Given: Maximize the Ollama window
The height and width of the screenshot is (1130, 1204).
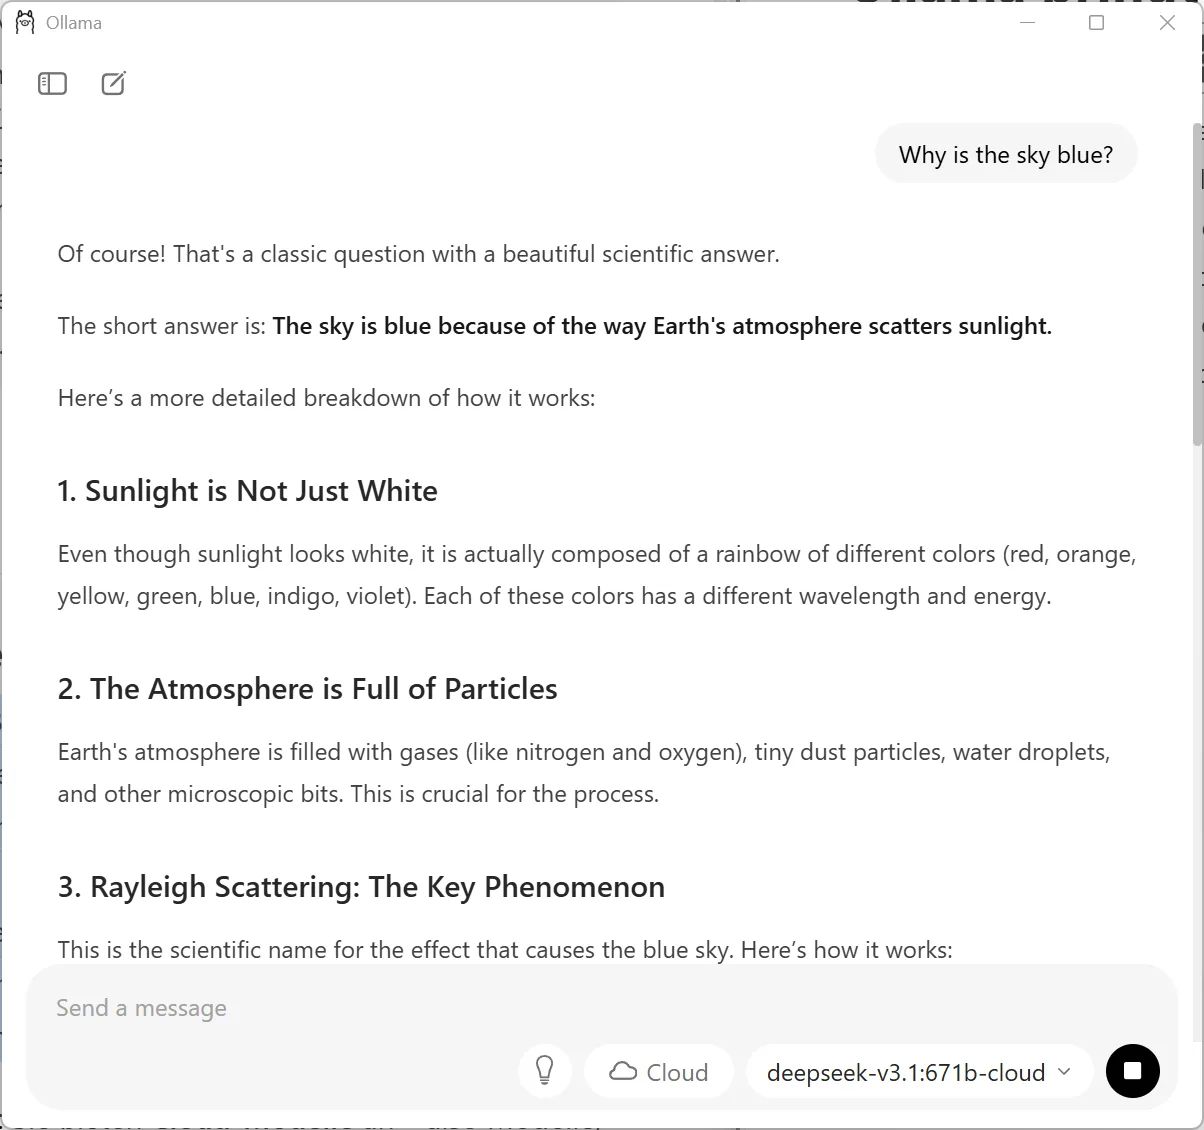Looking at the screenshot, I should tap(1097, 22).
